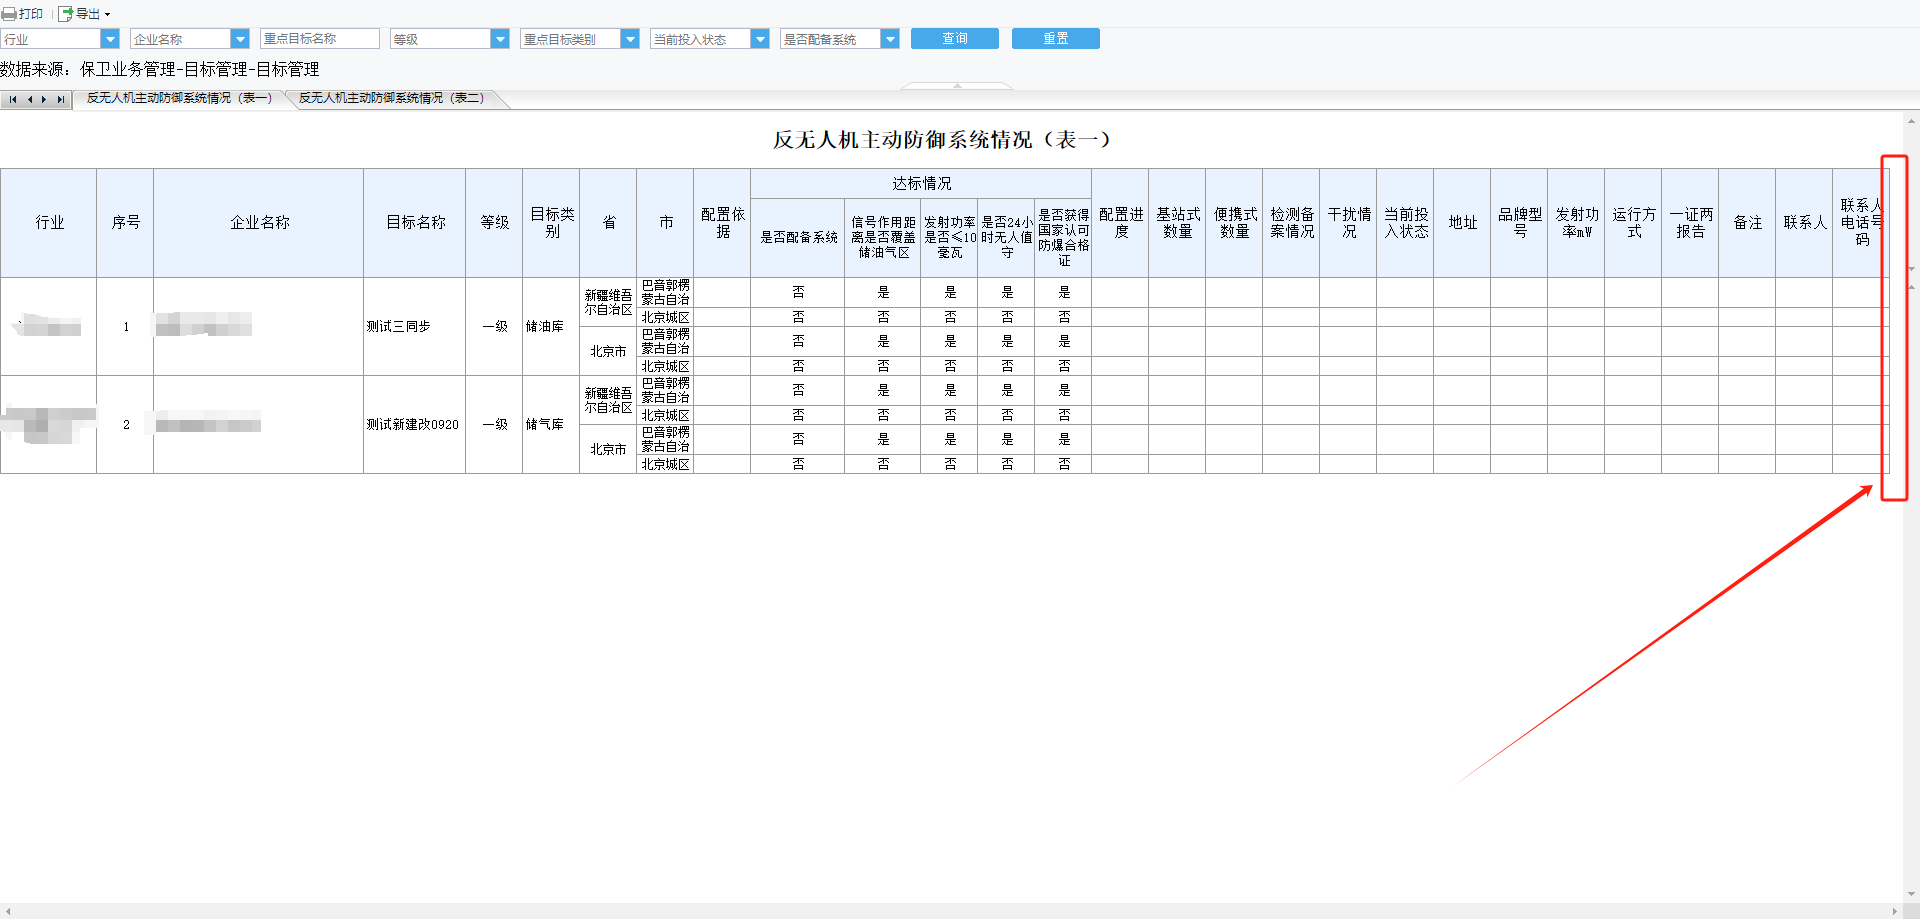Screen dimensions: 1920x919
Task: Select the 储油库 category cell
Action: point(551,327)
